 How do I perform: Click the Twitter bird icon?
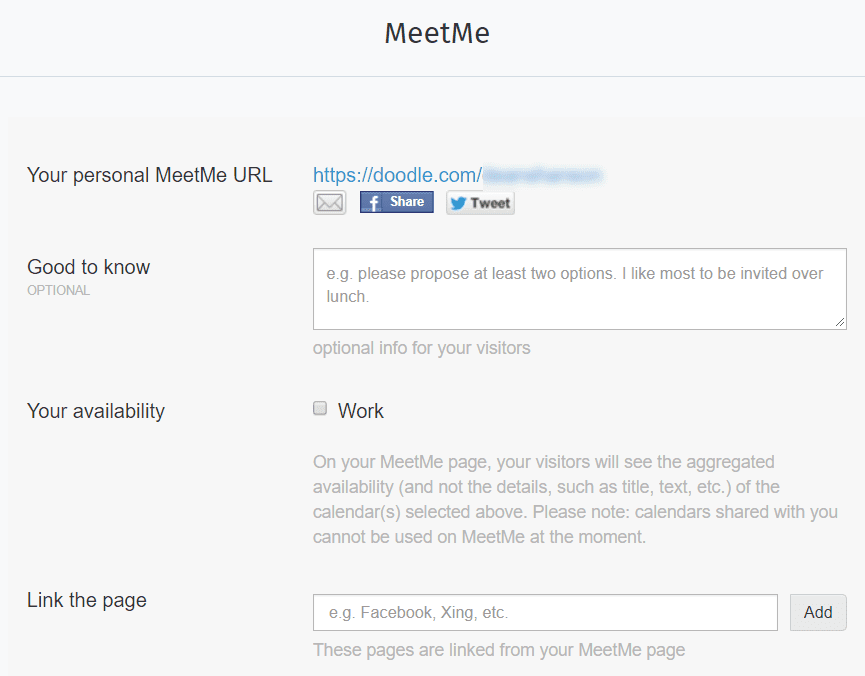point(458,203)
